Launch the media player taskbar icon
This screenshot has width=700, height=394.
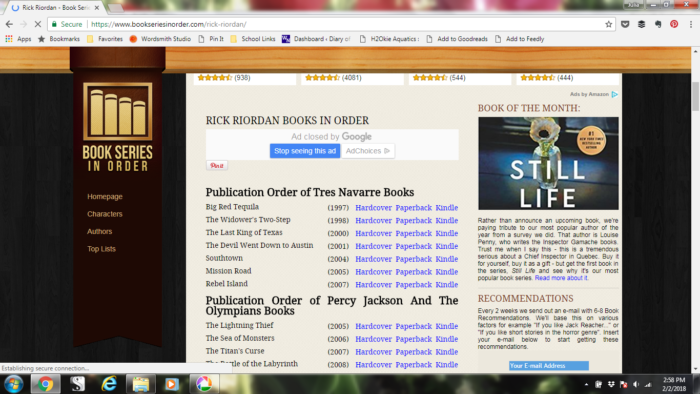coord(172,384)
